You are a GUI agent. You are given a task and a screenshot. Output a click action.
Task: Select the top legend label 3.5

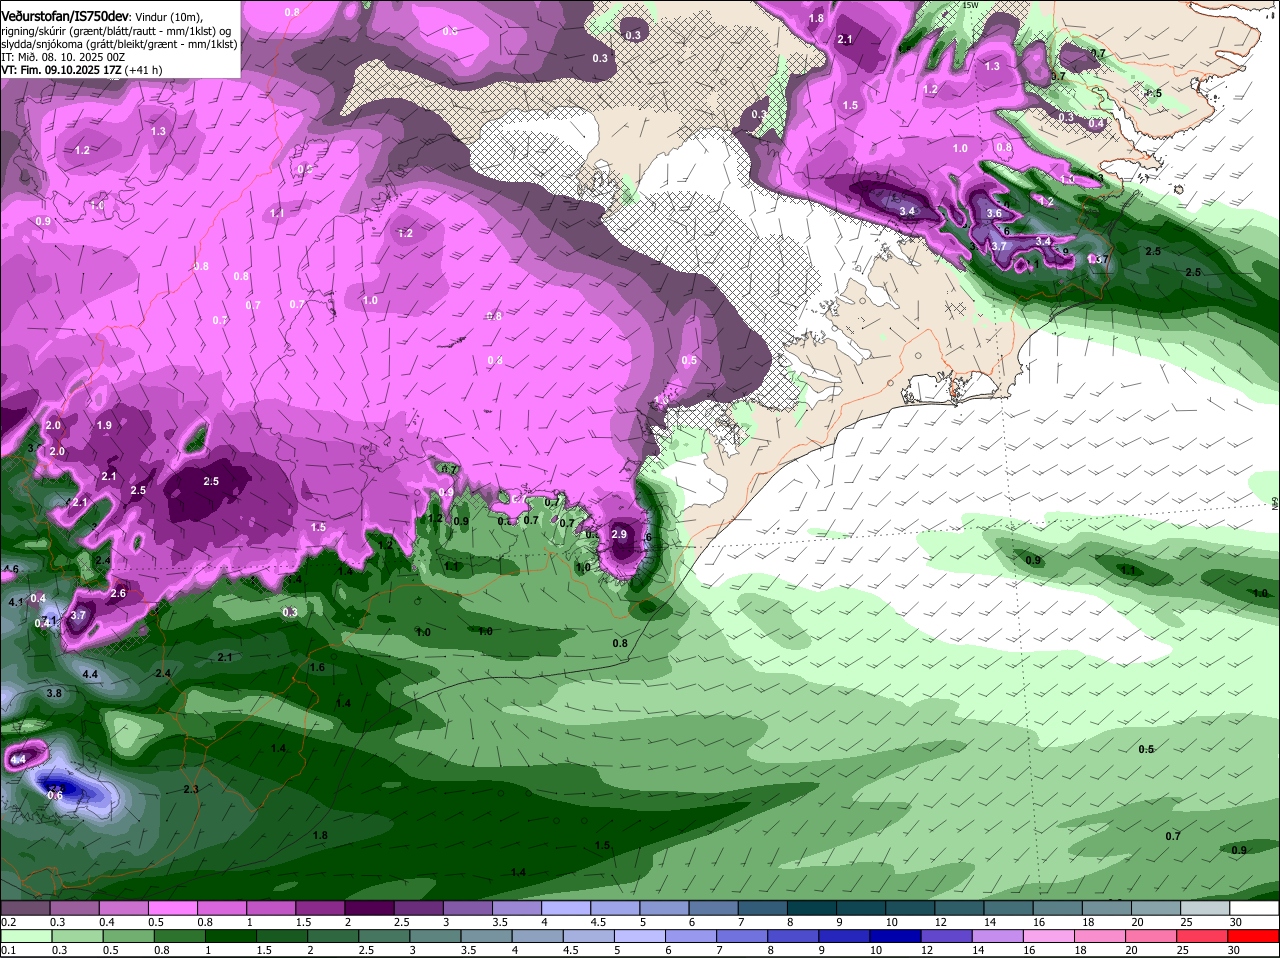pyautogui.click(x=500, y=922)
